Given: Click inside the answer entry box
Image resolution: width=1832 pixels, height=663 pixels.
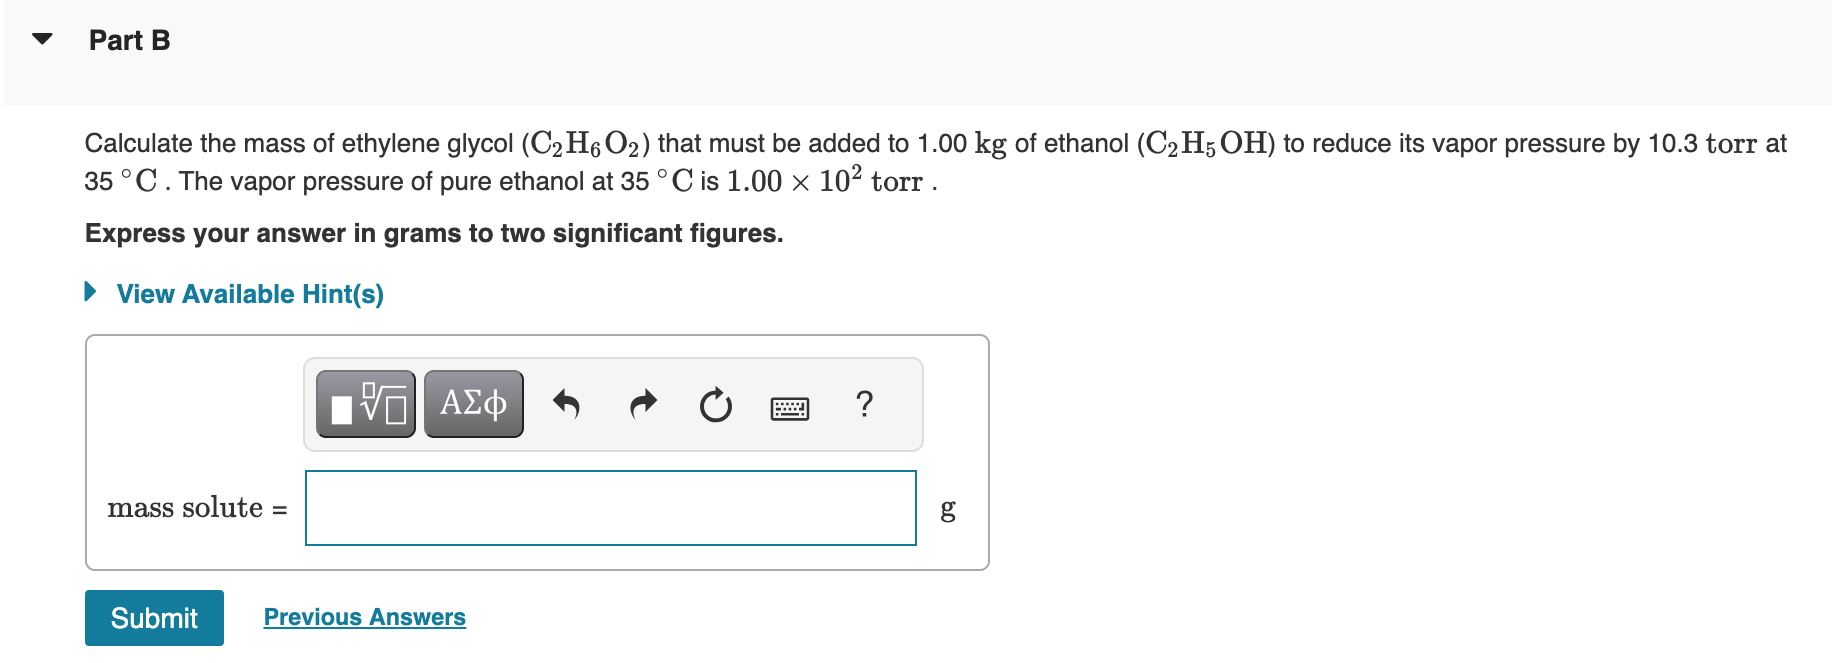Looking at the screenshot, I should (x=610, y=508).
